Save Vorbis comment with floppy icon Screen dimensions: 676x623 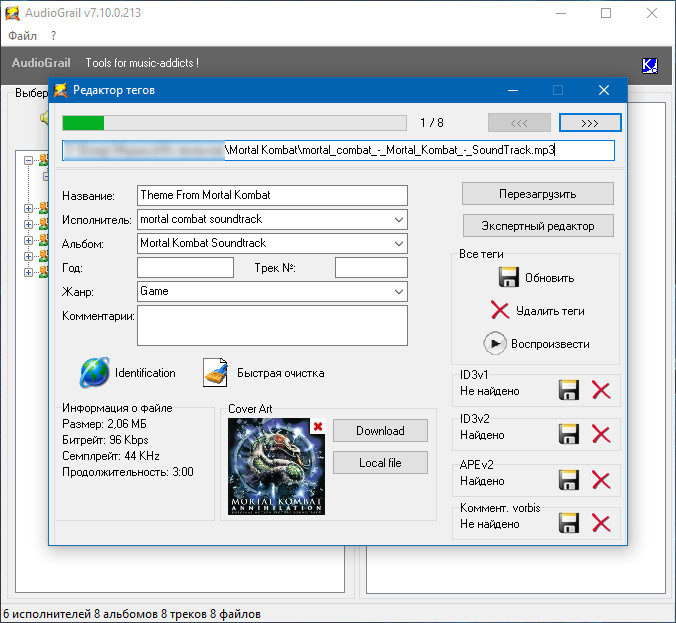[569, 523]
